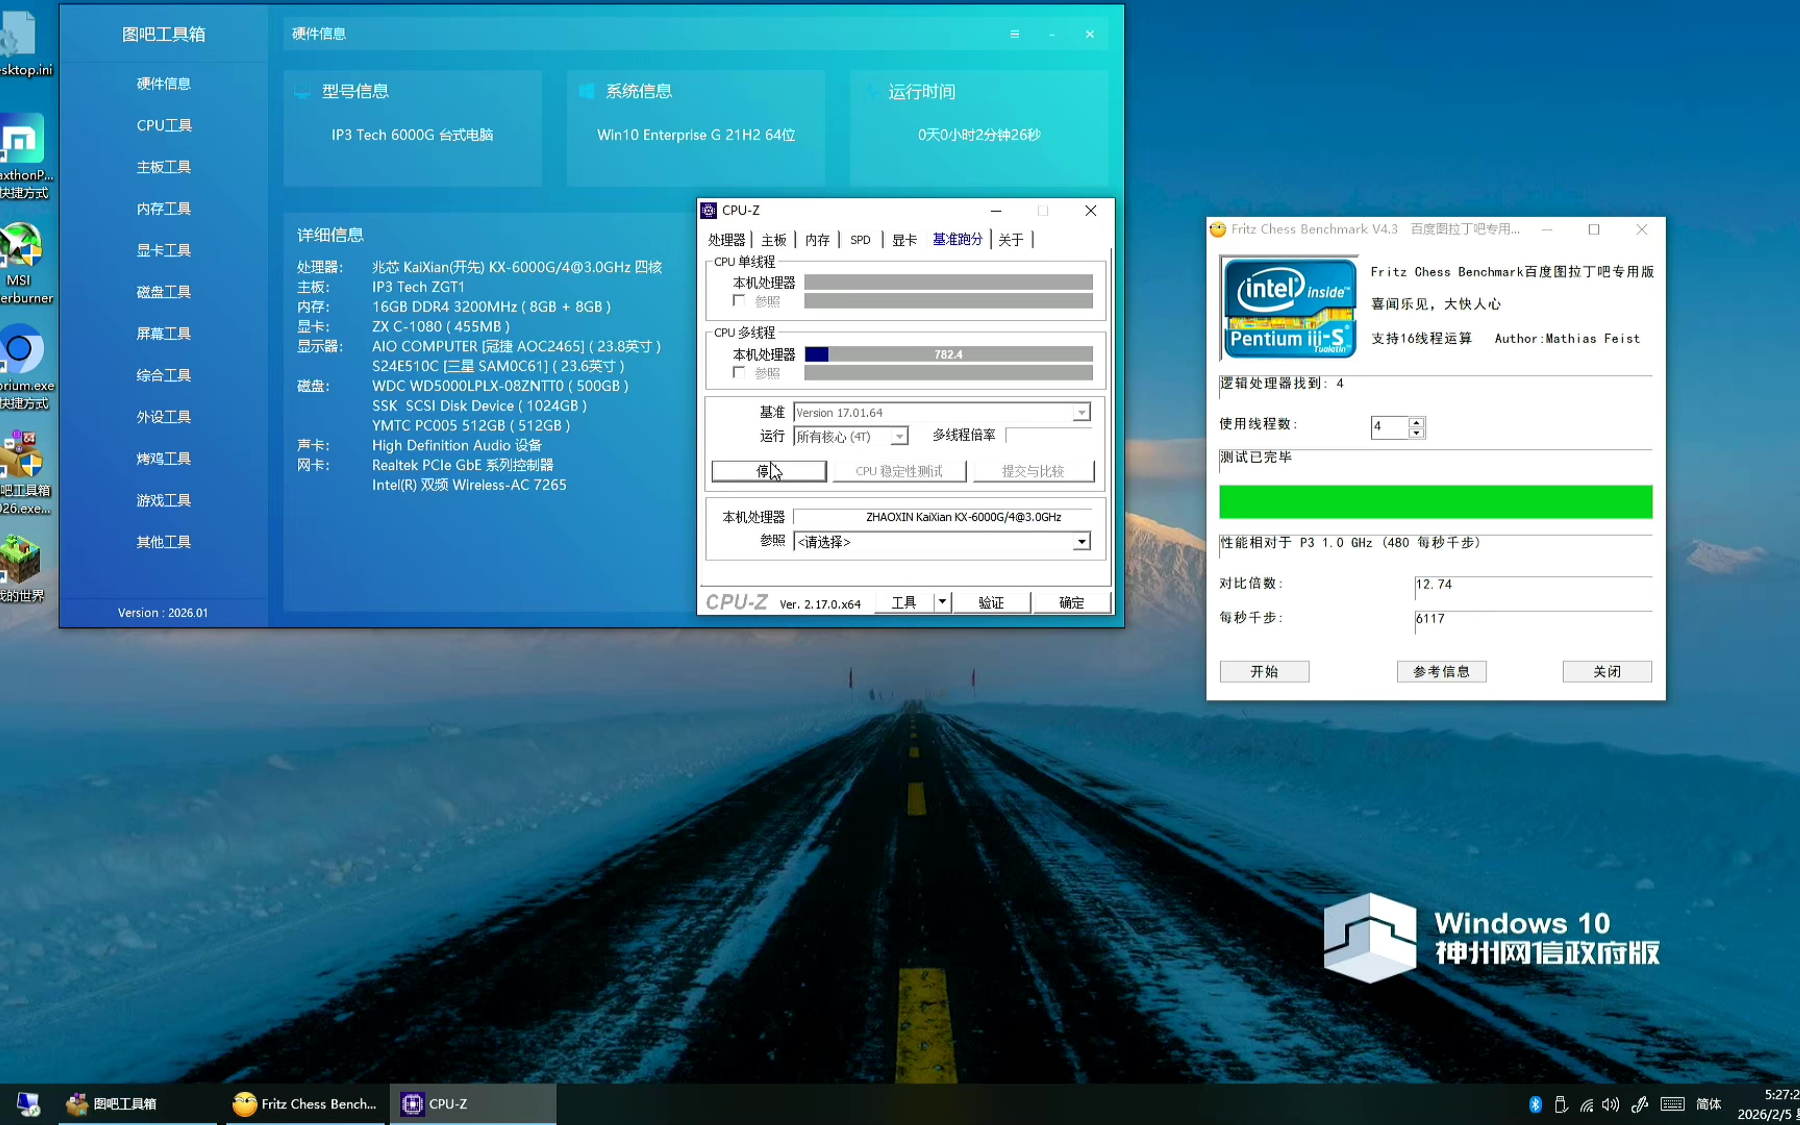This screenshot has width=1800, height=1125.
Task: Click the 验证 button in CPU-Z
Action: click(990, 602)
